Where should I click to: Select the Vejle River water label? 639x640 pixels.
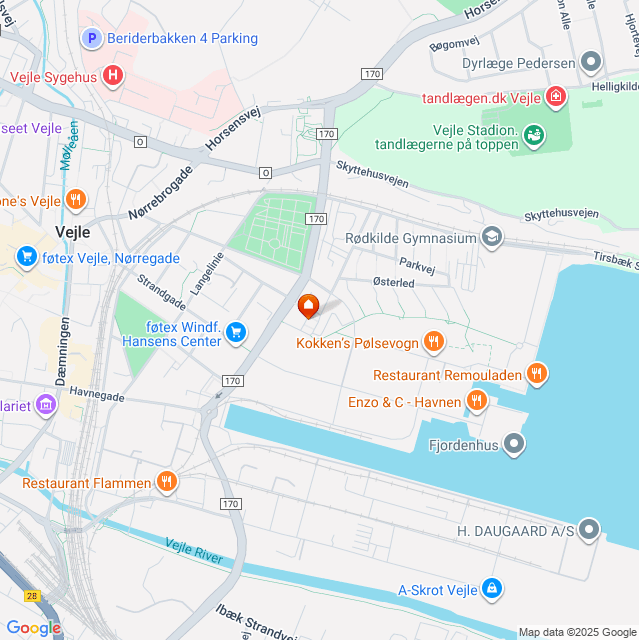click(x=194, y=551)
